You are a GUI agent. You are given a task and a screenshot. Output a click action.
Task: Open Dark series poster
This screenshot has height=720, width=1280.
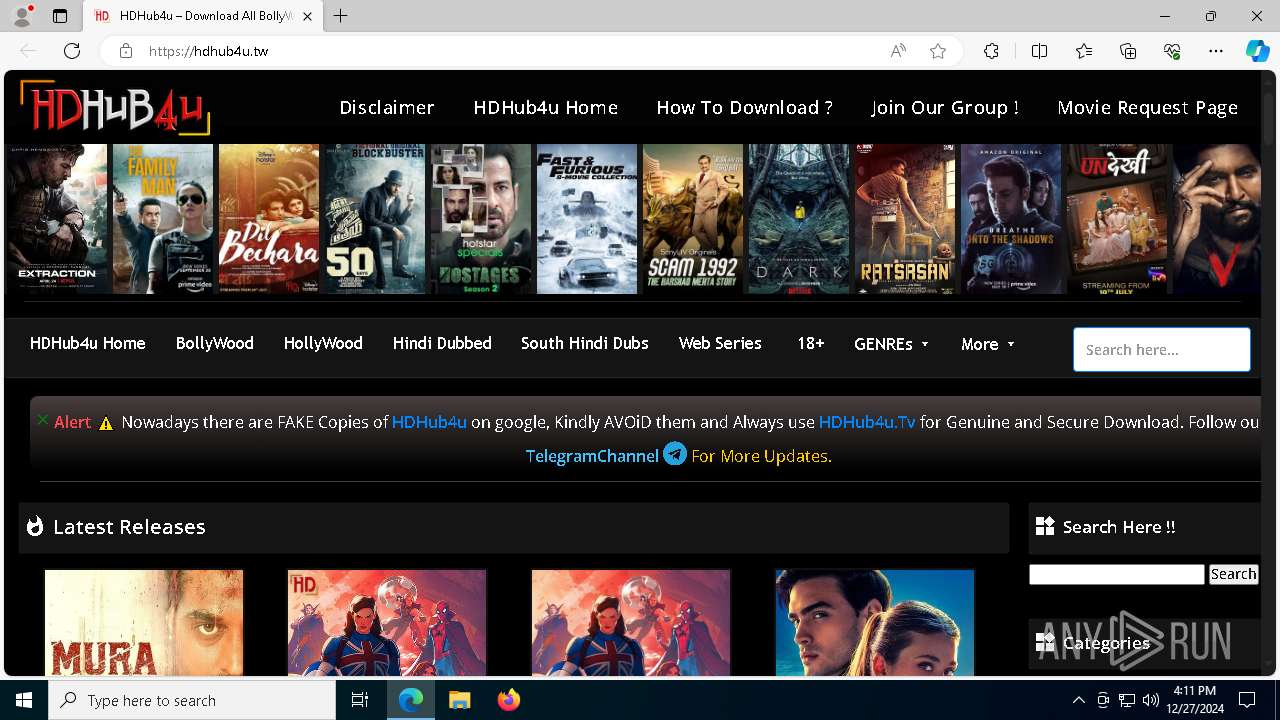(799, 219)
